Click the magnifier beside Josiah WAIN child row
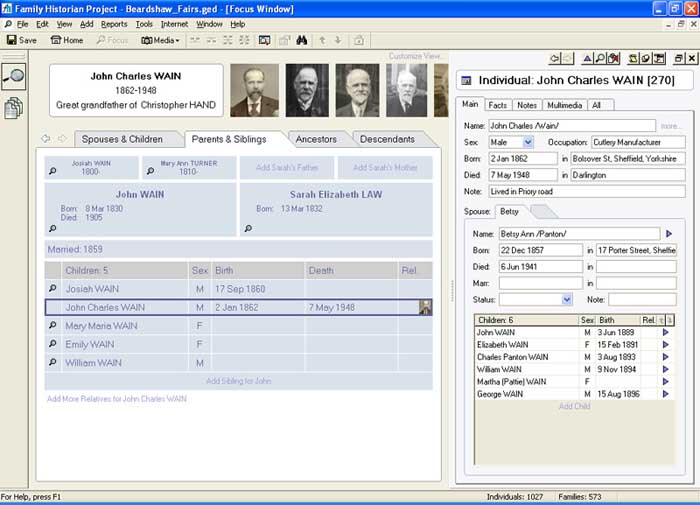Viewport: 700px width, 505px height. pyautogui.click(x=53, y=289)
